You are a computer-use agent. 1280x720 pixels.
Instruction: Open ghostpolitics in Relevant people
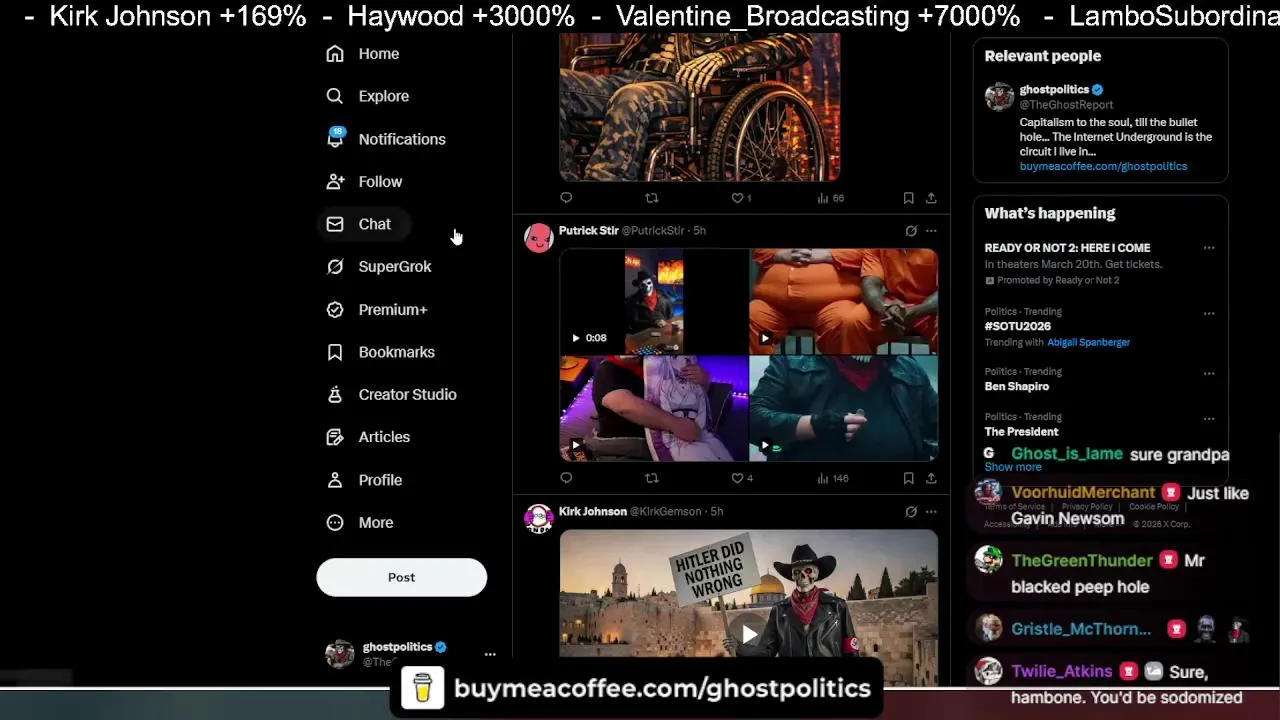[1054, 90]
